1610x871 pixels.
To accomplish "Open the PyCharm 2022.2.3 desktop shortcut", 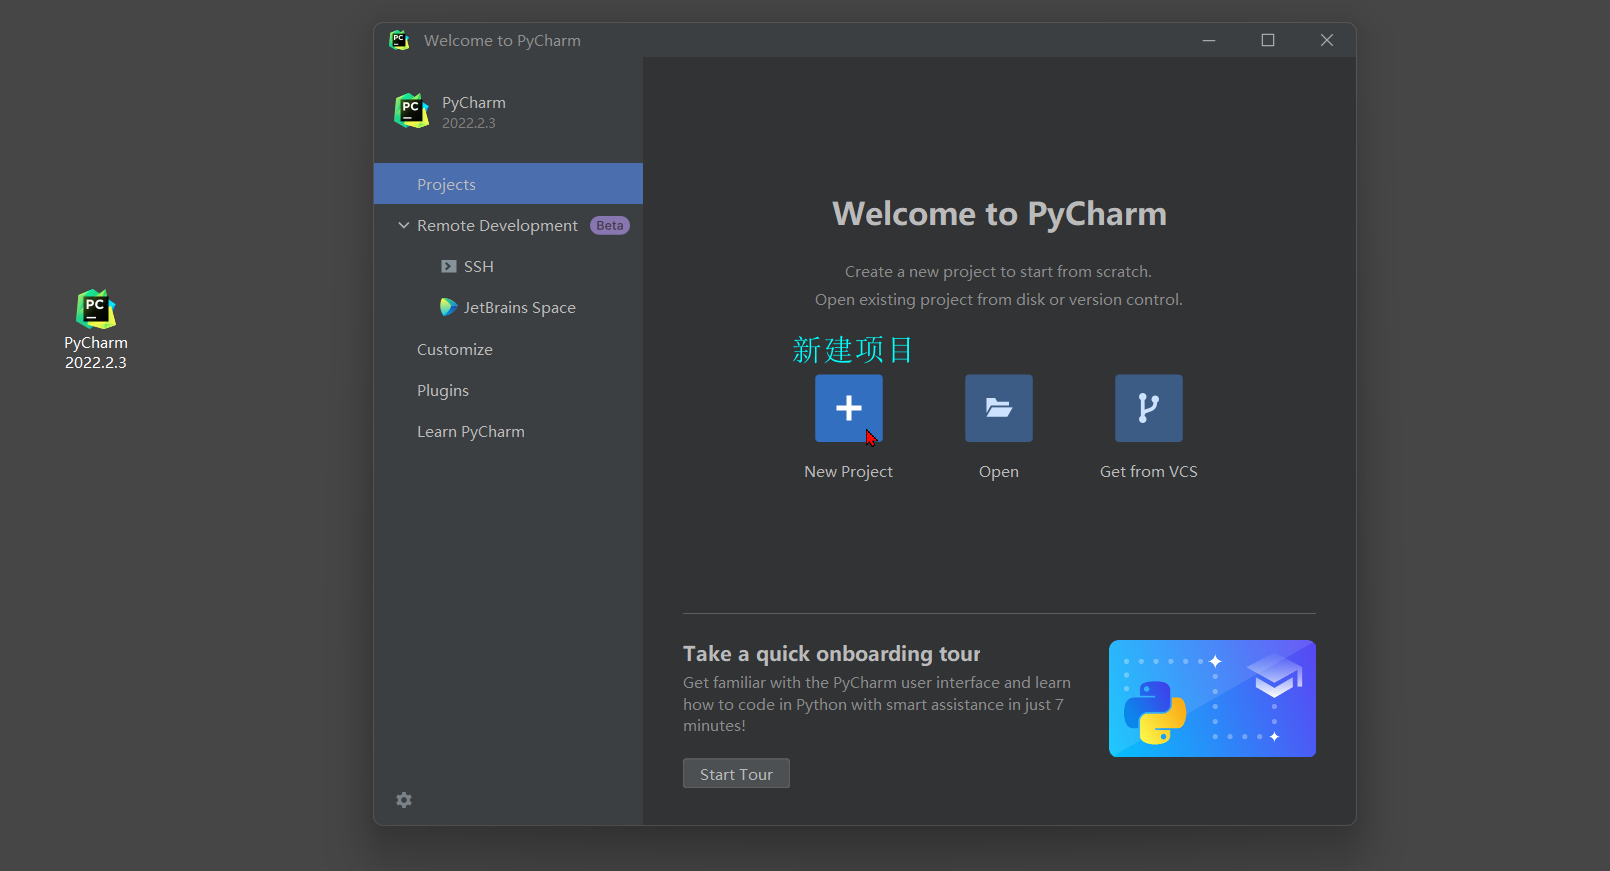I will pos(96,330).
